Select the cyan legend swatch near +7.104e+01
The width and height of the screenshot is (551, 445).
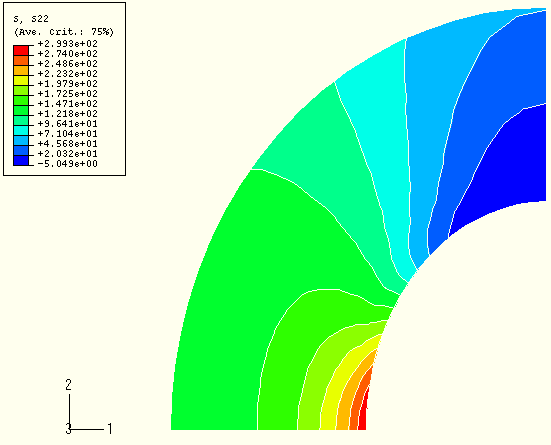[x=21, y=130]
